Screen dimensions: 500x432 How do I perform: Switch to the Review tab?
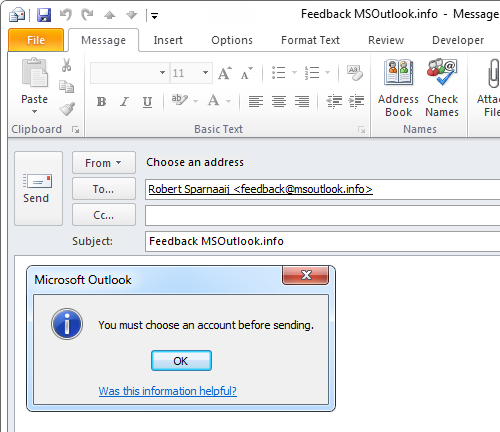click(386, 40)
